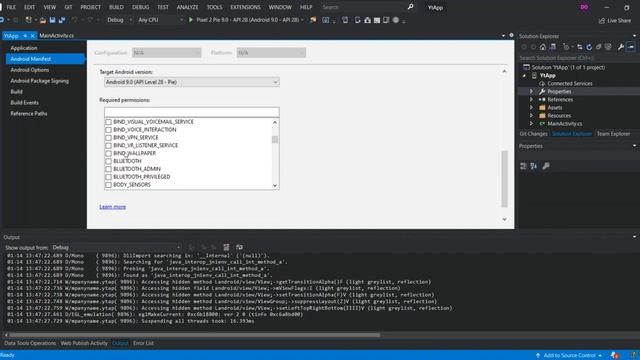Click the Clear All icon in Output toolbar
The image size is (640, 360).
pyautogui.click(x=226, y=247)
